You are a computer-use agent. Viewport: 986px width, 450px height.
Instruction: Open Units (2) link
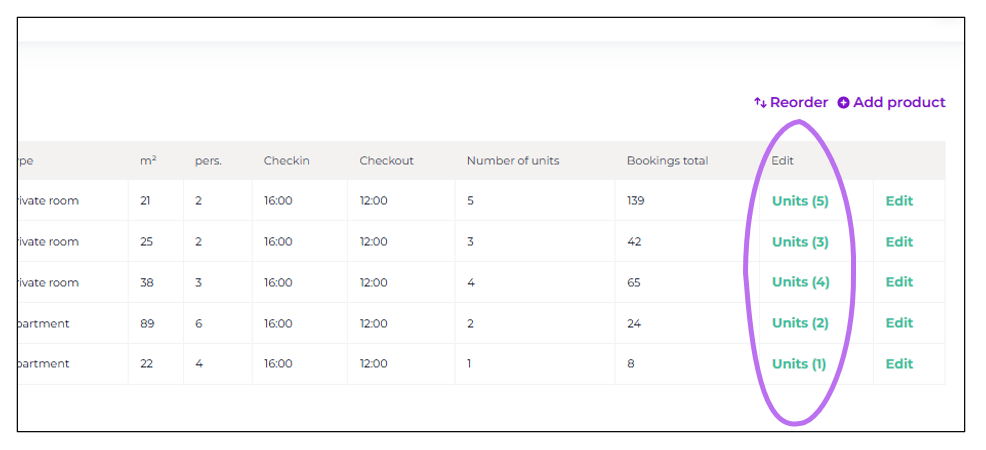point(800,323)
